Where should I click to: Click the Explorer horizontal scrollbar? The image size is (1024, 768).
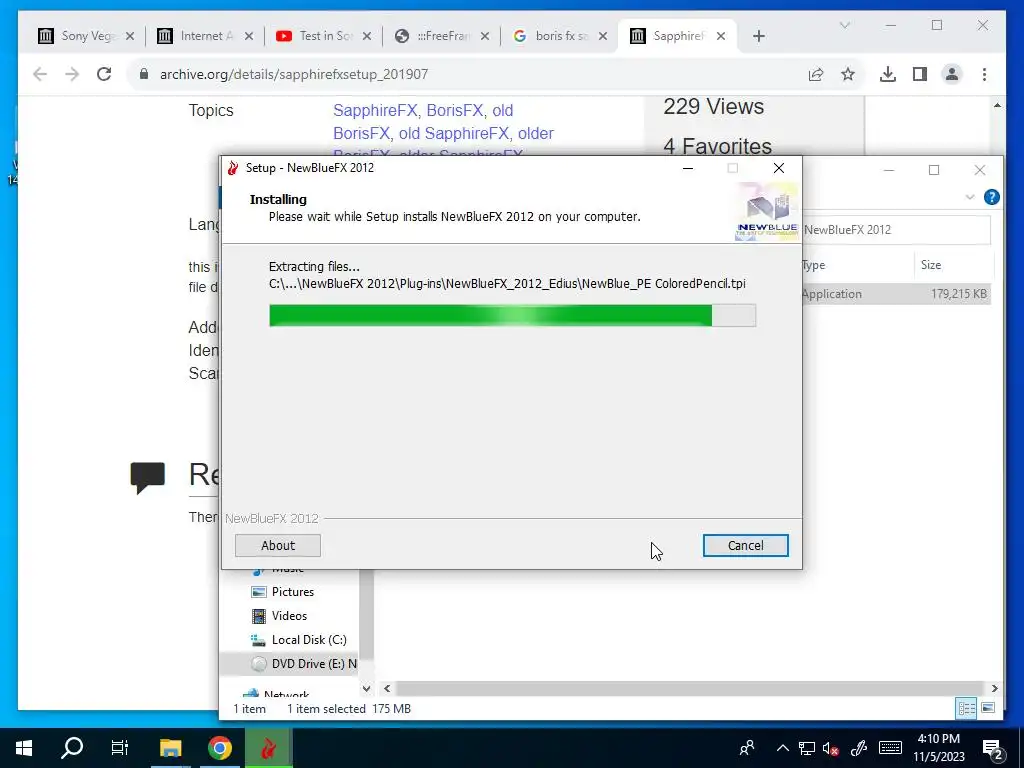tap(689, 688)
